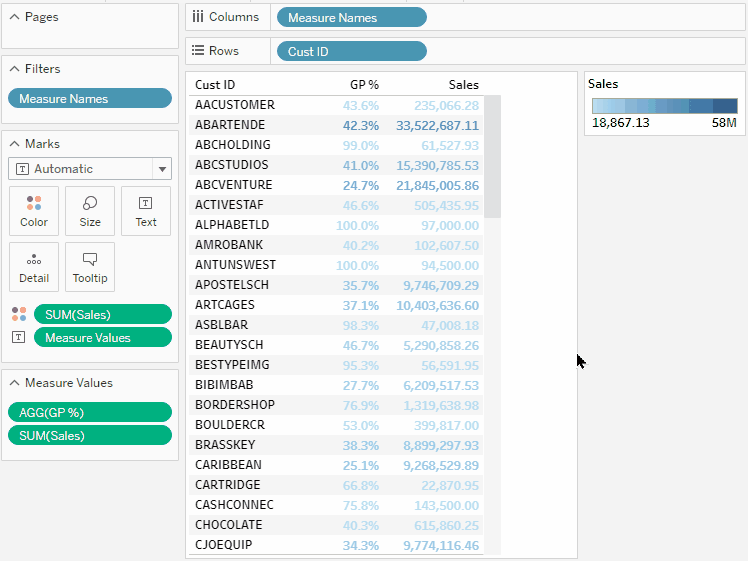Click the AGG(GP %) measure pill

pos(90,411)
